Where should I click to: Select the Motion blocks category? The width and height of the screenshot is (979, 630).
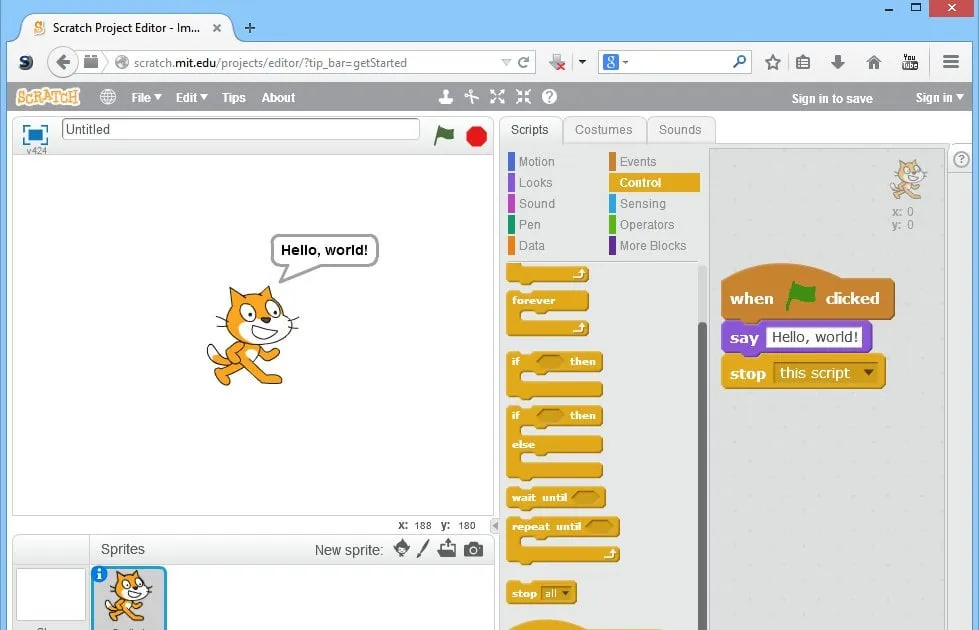[536, 162]
